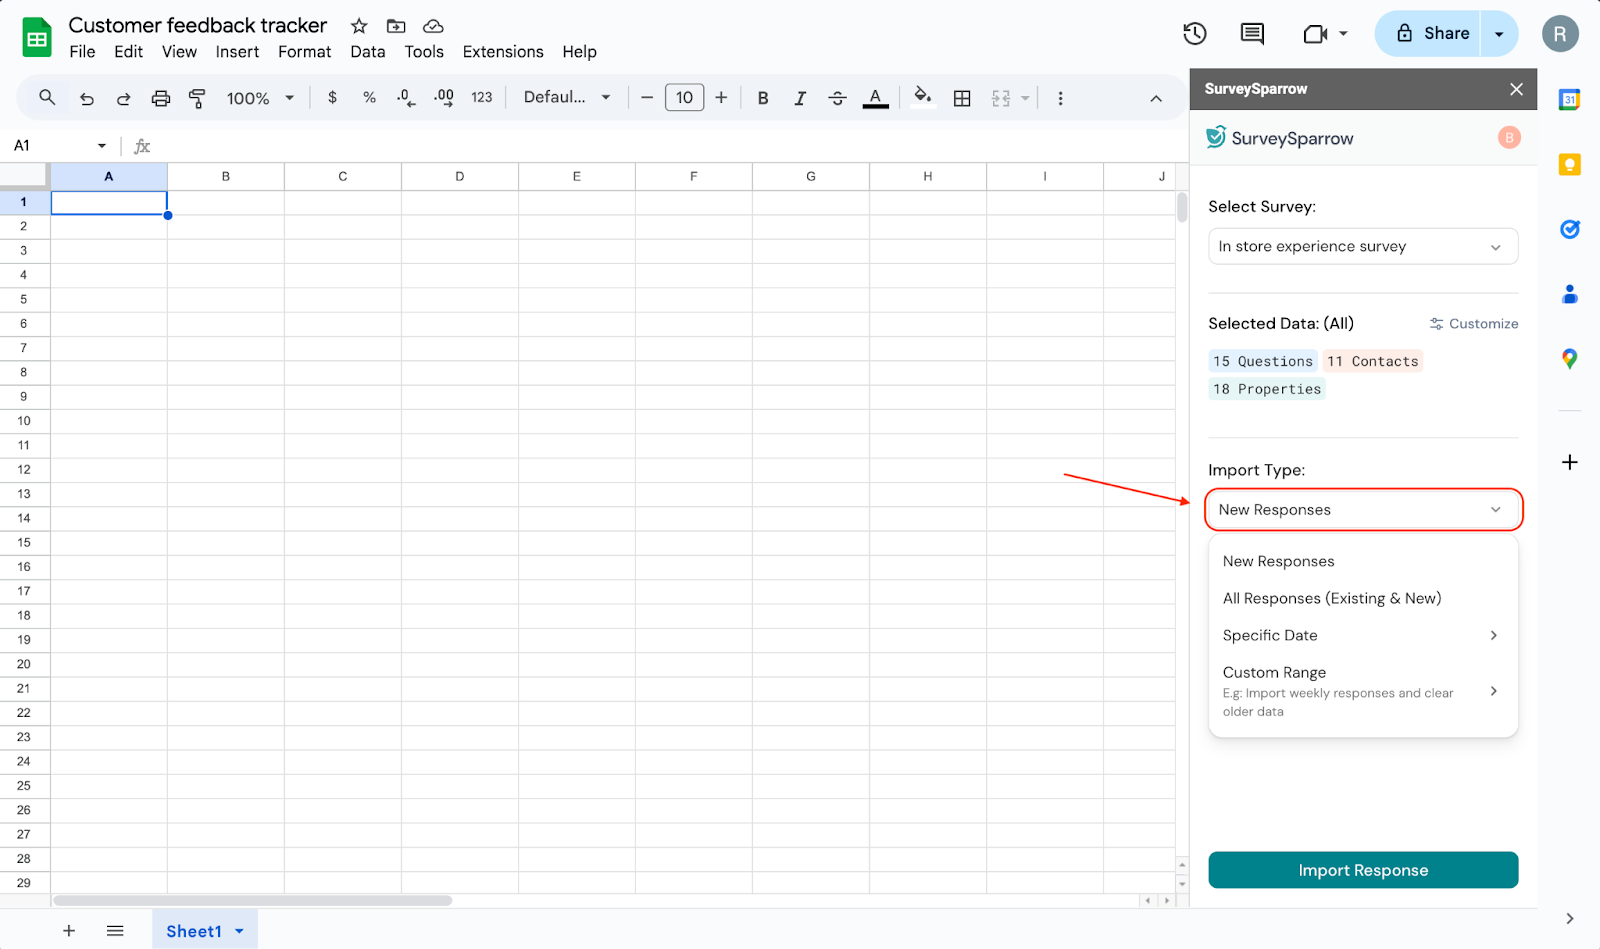This screenshot has height=949, width=1600.
Task: Open version history clock icon
Action: pyautogui.click(x=1194, y=34)
